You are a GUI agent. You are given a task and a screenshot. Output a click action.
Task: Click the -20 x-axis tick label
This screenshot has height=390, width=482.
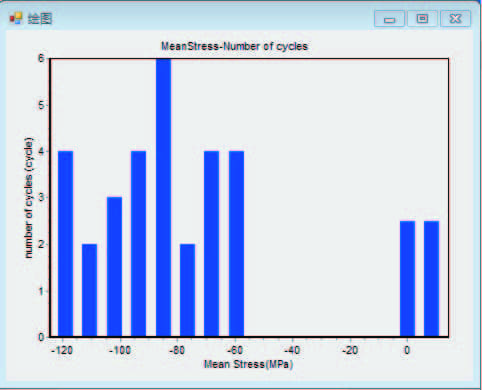point(350,350)
